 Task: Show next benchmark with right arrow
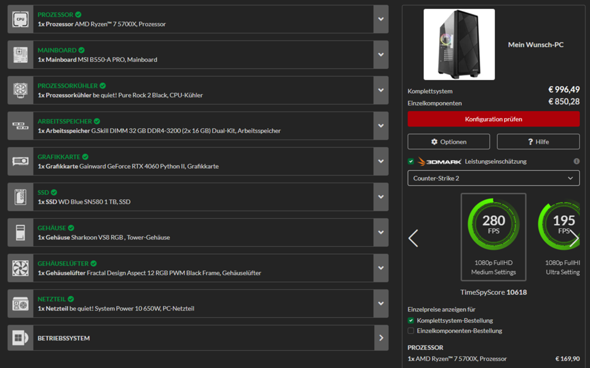point(574,238)
